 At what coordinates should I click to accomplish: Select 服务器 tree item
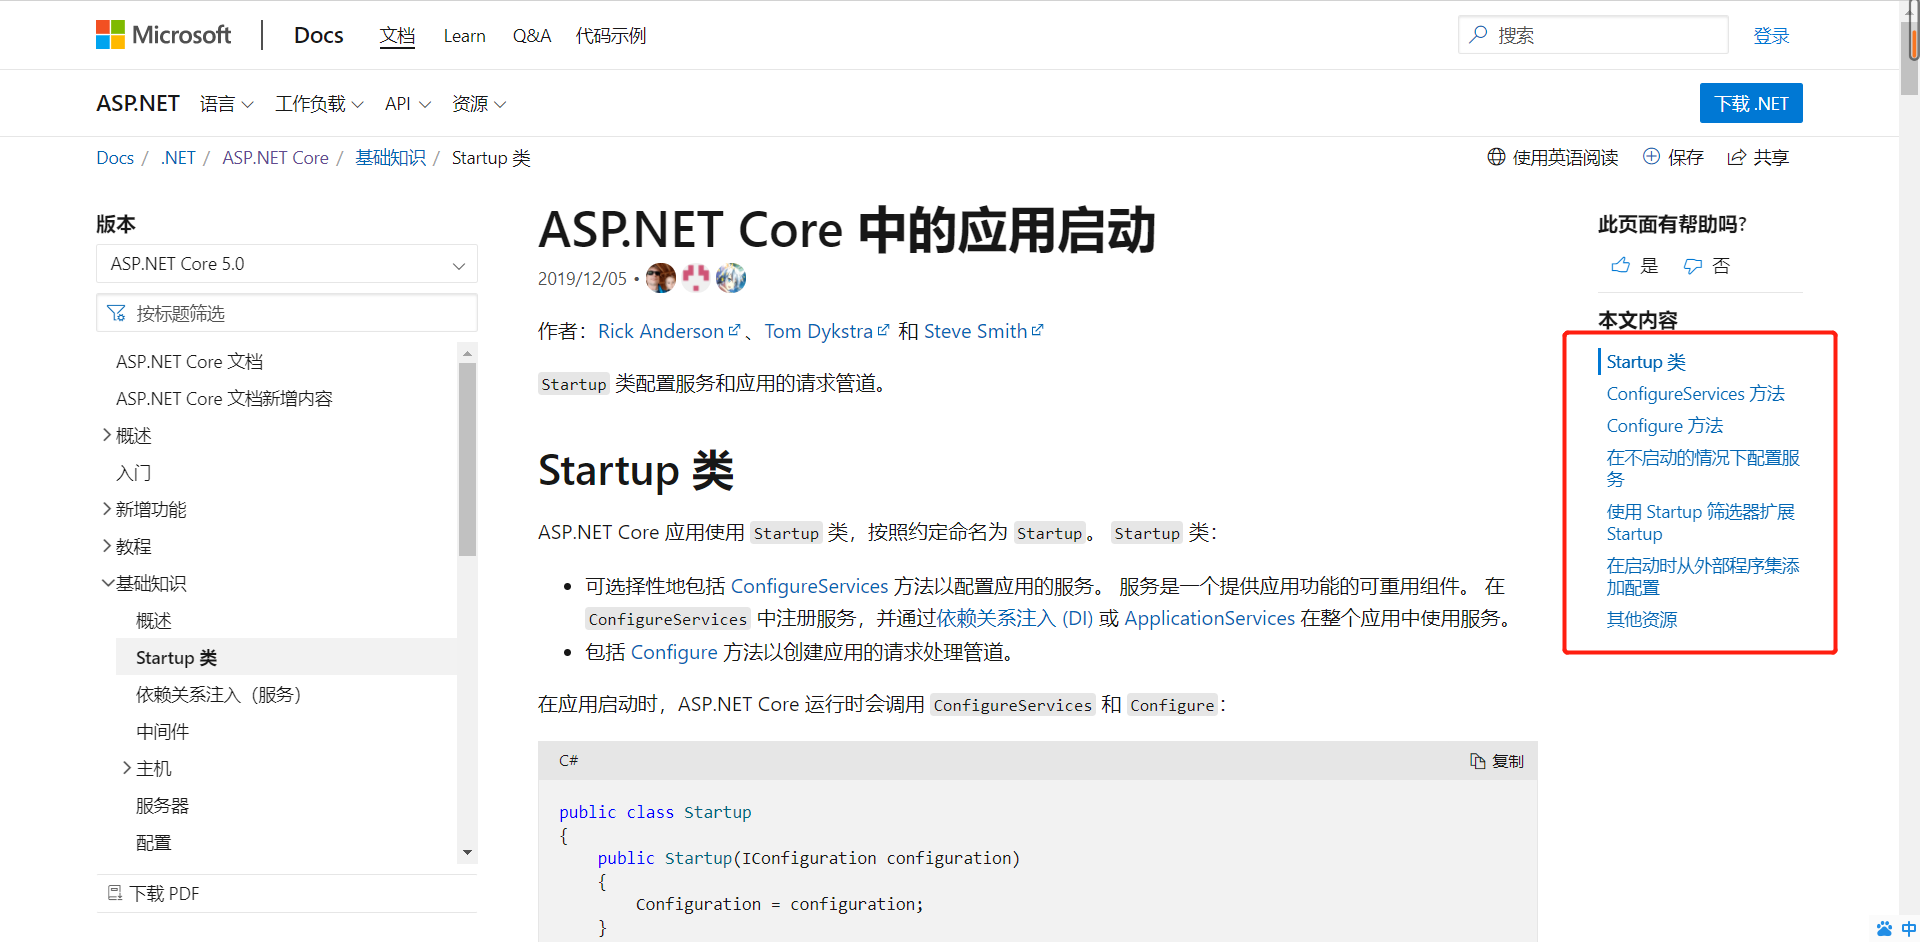point(162,805)
